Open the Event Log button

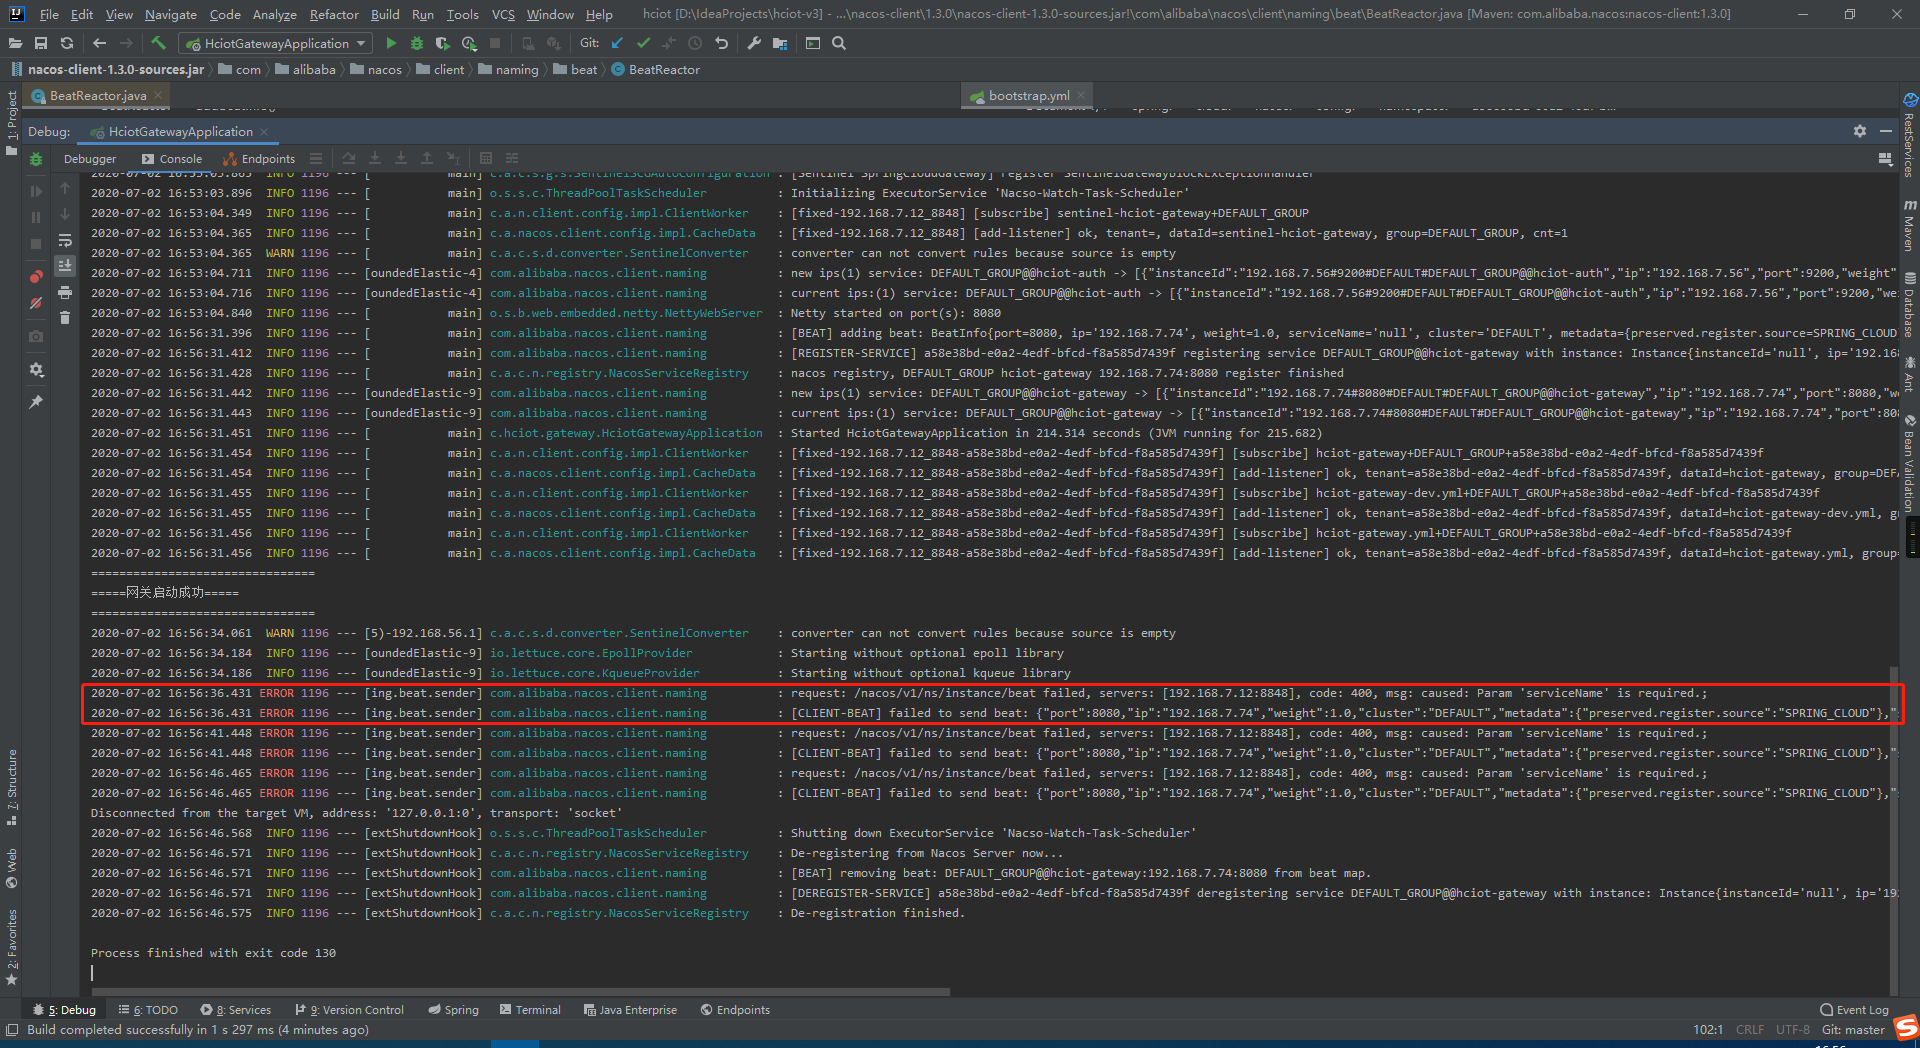[x=1855, y=1010]
